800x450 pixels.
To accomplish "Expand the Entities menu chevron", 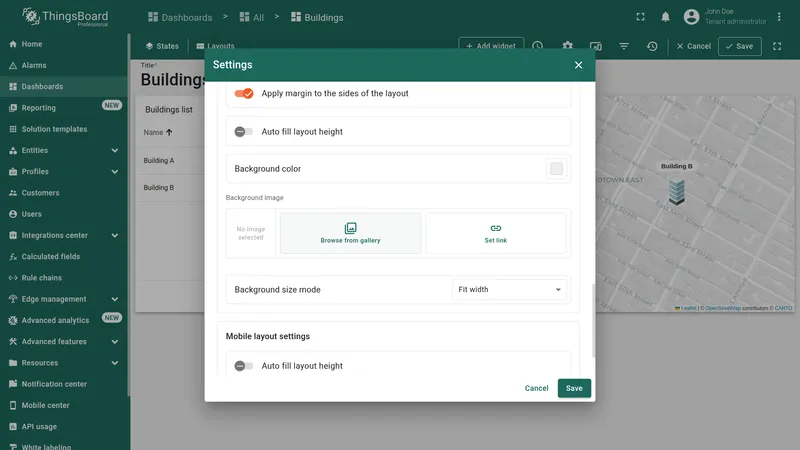I will coord(115,151).
